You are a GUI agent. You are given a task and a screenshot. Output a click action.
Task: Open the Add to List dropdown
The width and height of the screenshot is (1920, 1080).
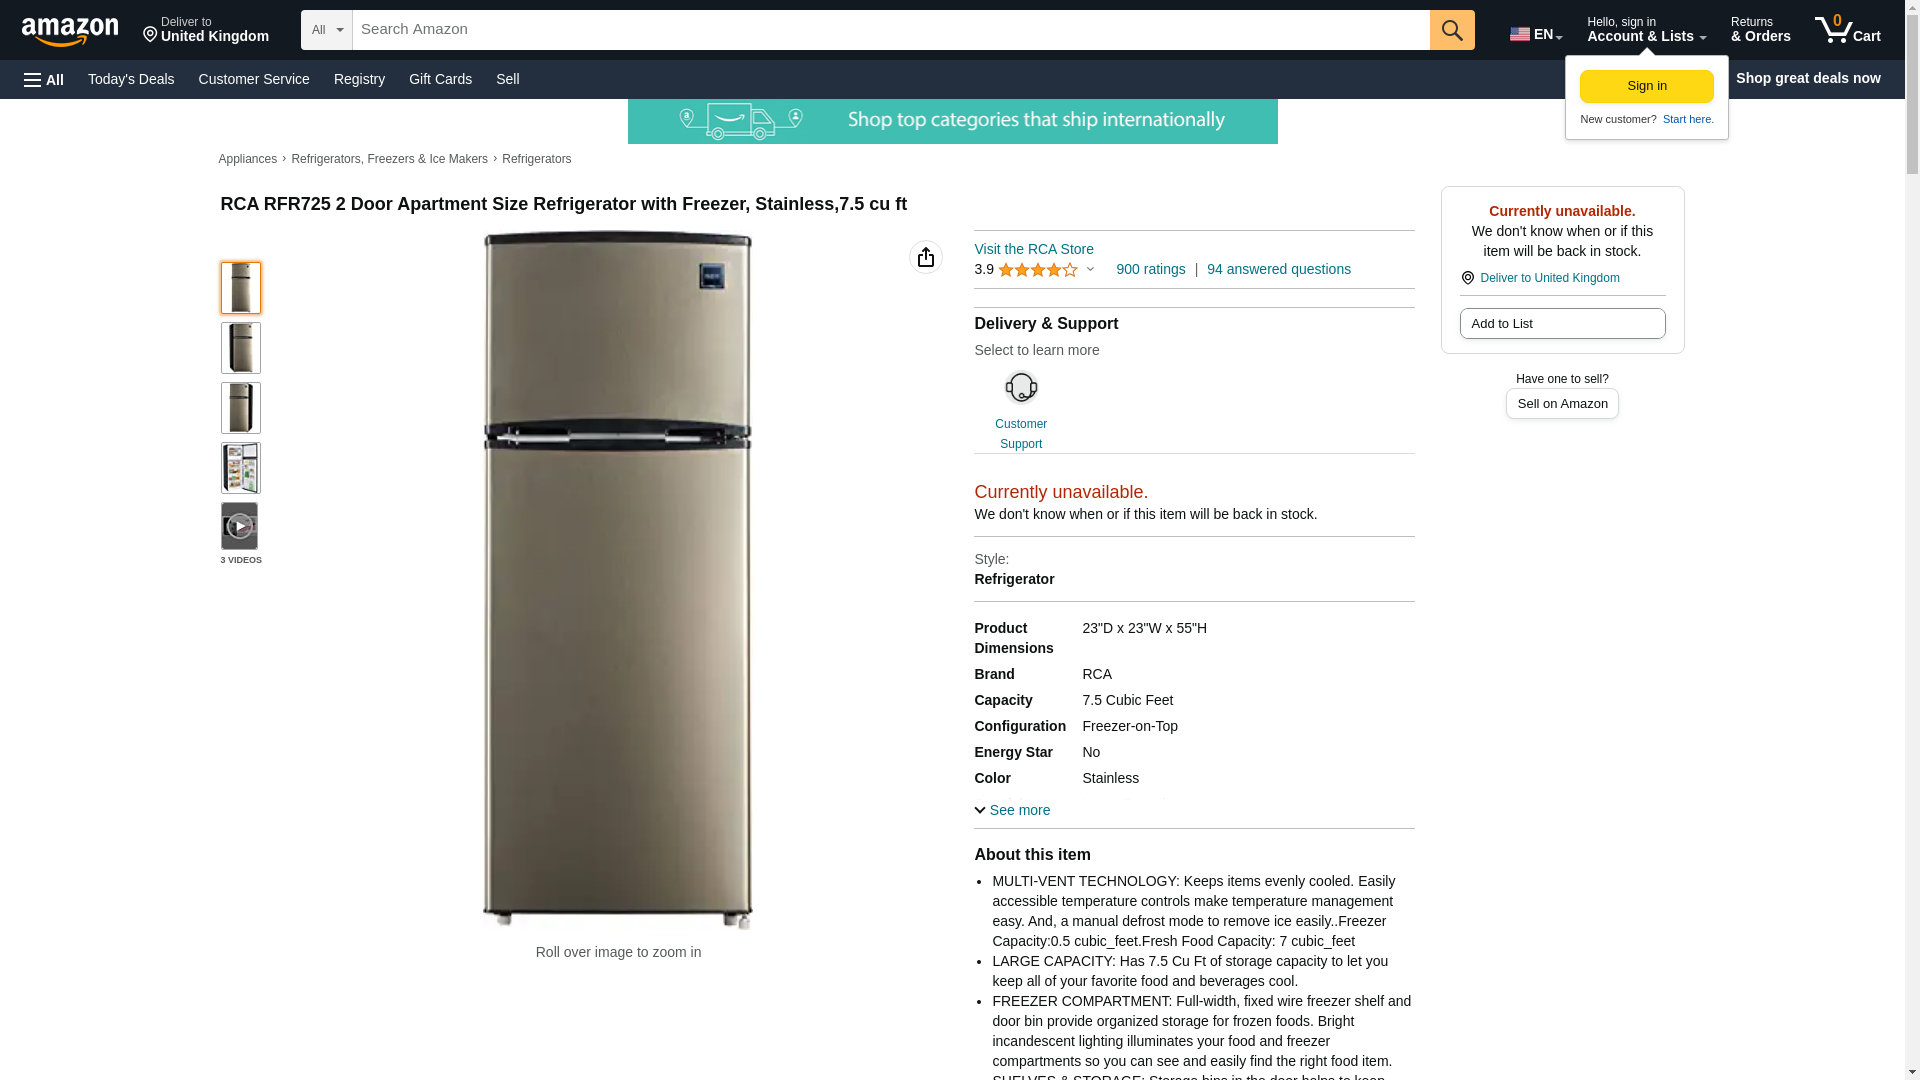[1561, 324]
